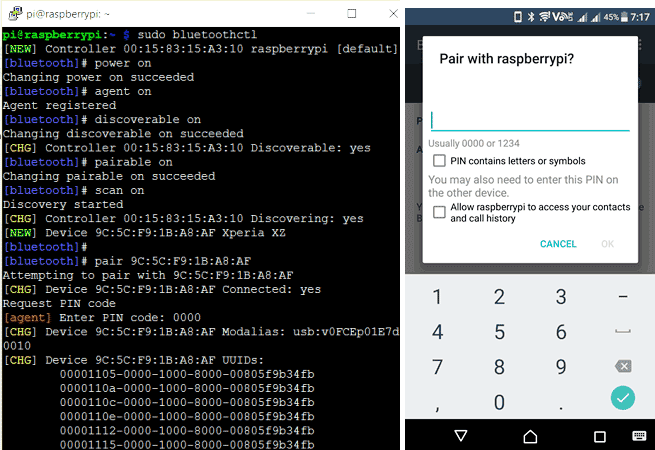Click UUID 0000110c-0000-1000-8000-00805f9b34fb line
655x450 pixels.
(187, 403)
